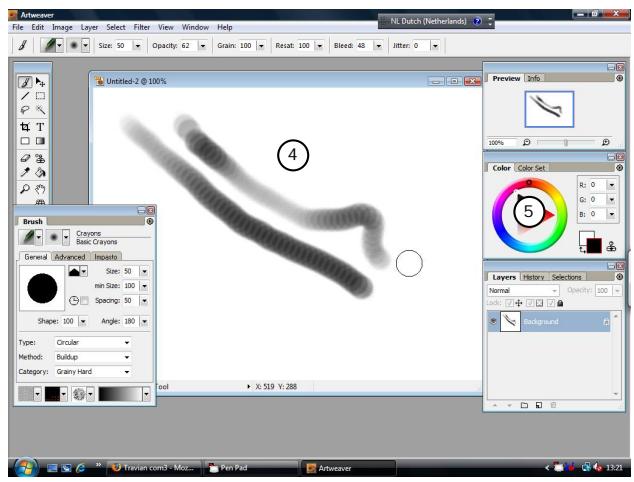The image size is (634, 482).
Task: Click the gradient swatch in Brush panel
Action: [120, 394]
